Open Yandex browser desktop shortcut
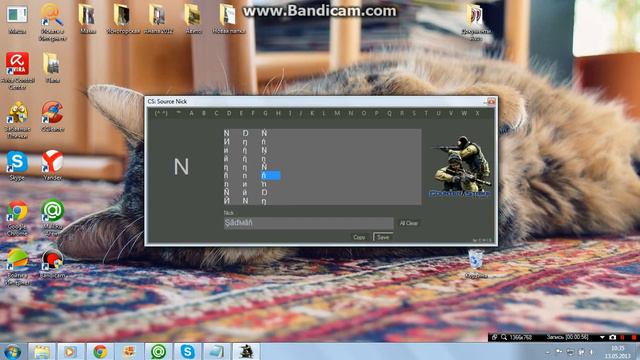This screenshot has width=640, height=360. tap(52, 165)
